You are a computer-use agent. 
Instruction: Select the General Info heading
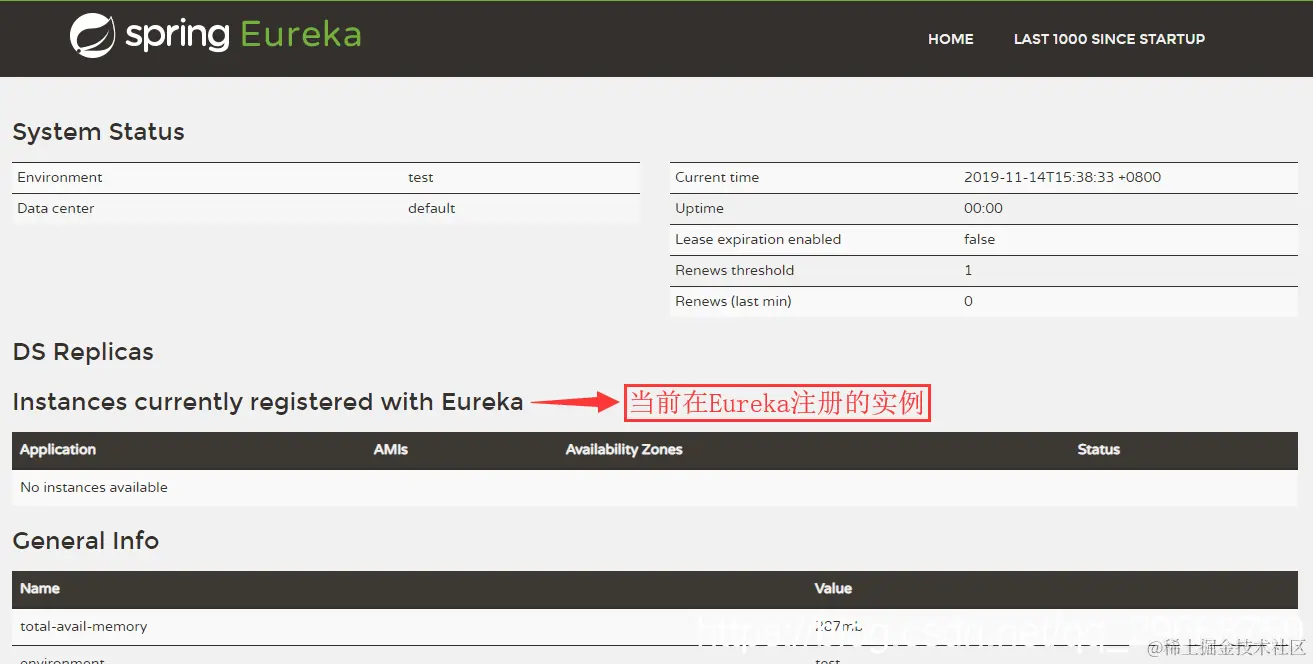coord(86,541)
